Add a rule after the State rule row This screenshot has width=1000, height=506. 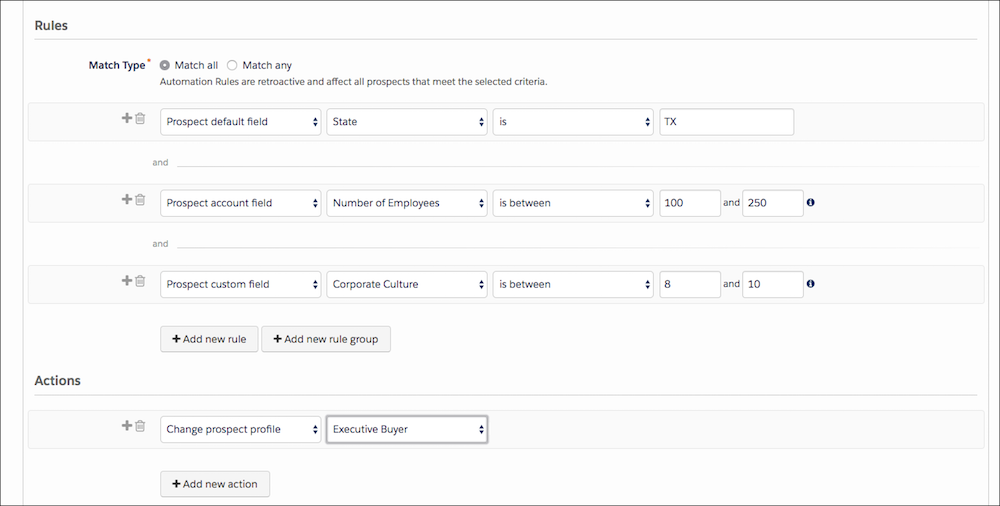(126, 118)
